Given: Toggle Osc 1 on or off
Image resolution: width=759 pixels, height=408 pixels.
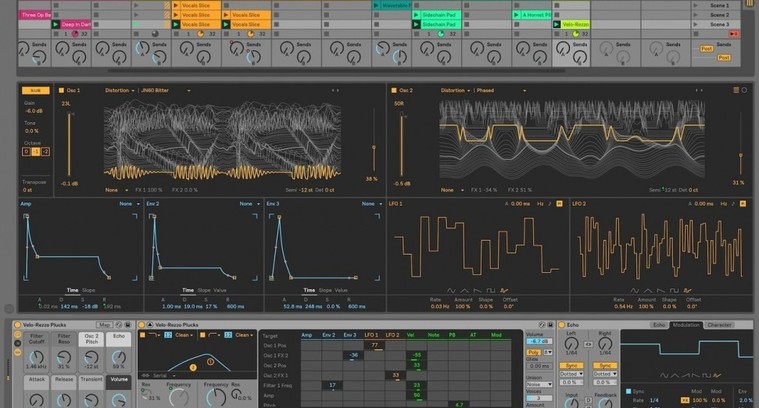Looking at the screenshot, I should (61, 91).
